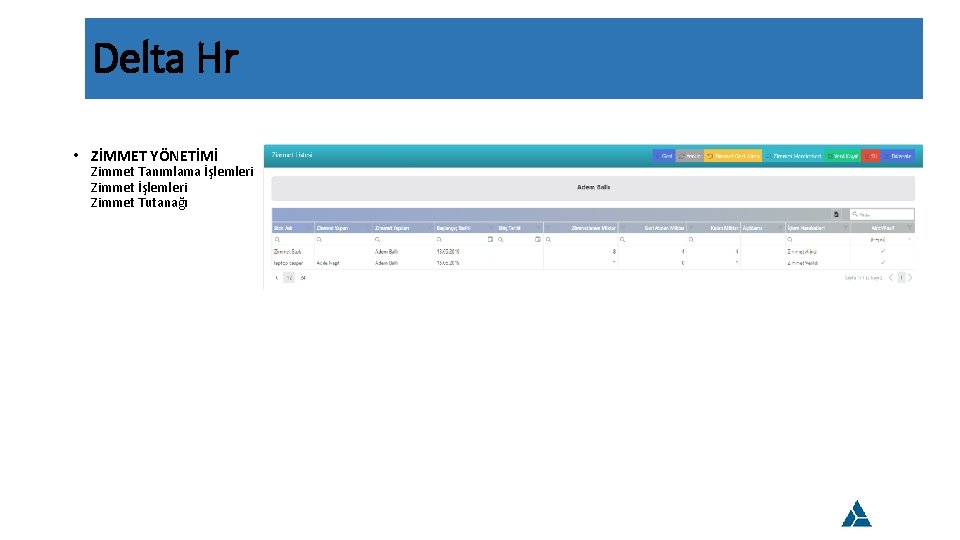This screenshot has height=540, width=960.
Task: Click the ZİMMET YÖNETİMİ heading text
Action: (x=154, y=156)
